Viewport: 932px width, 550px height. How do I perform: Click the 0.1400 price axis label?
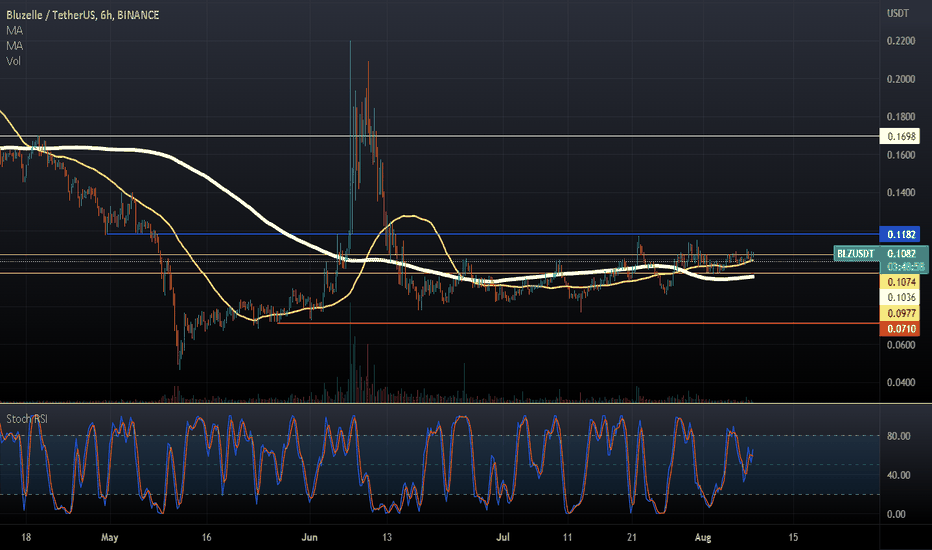click(x=900, y=192)
